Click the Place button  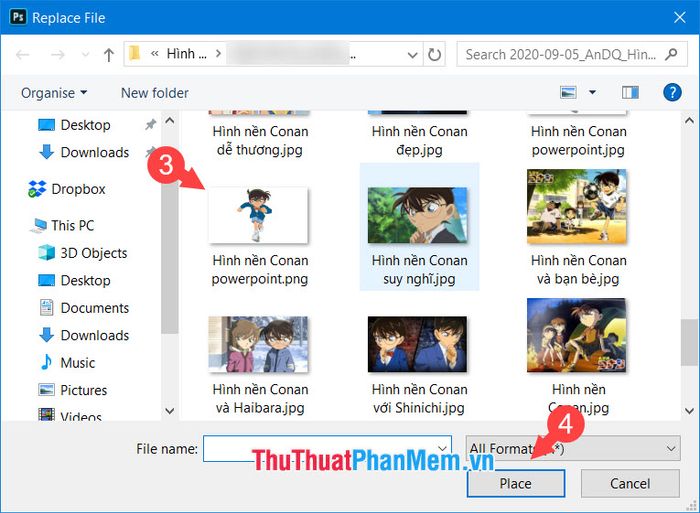click(516, 484)
